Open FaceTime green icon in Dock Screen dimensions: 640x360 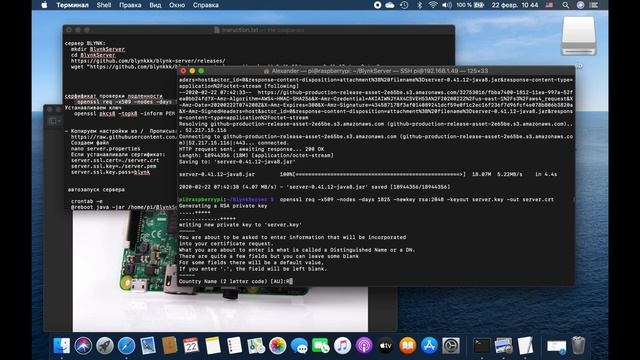[x=321, y=346]
